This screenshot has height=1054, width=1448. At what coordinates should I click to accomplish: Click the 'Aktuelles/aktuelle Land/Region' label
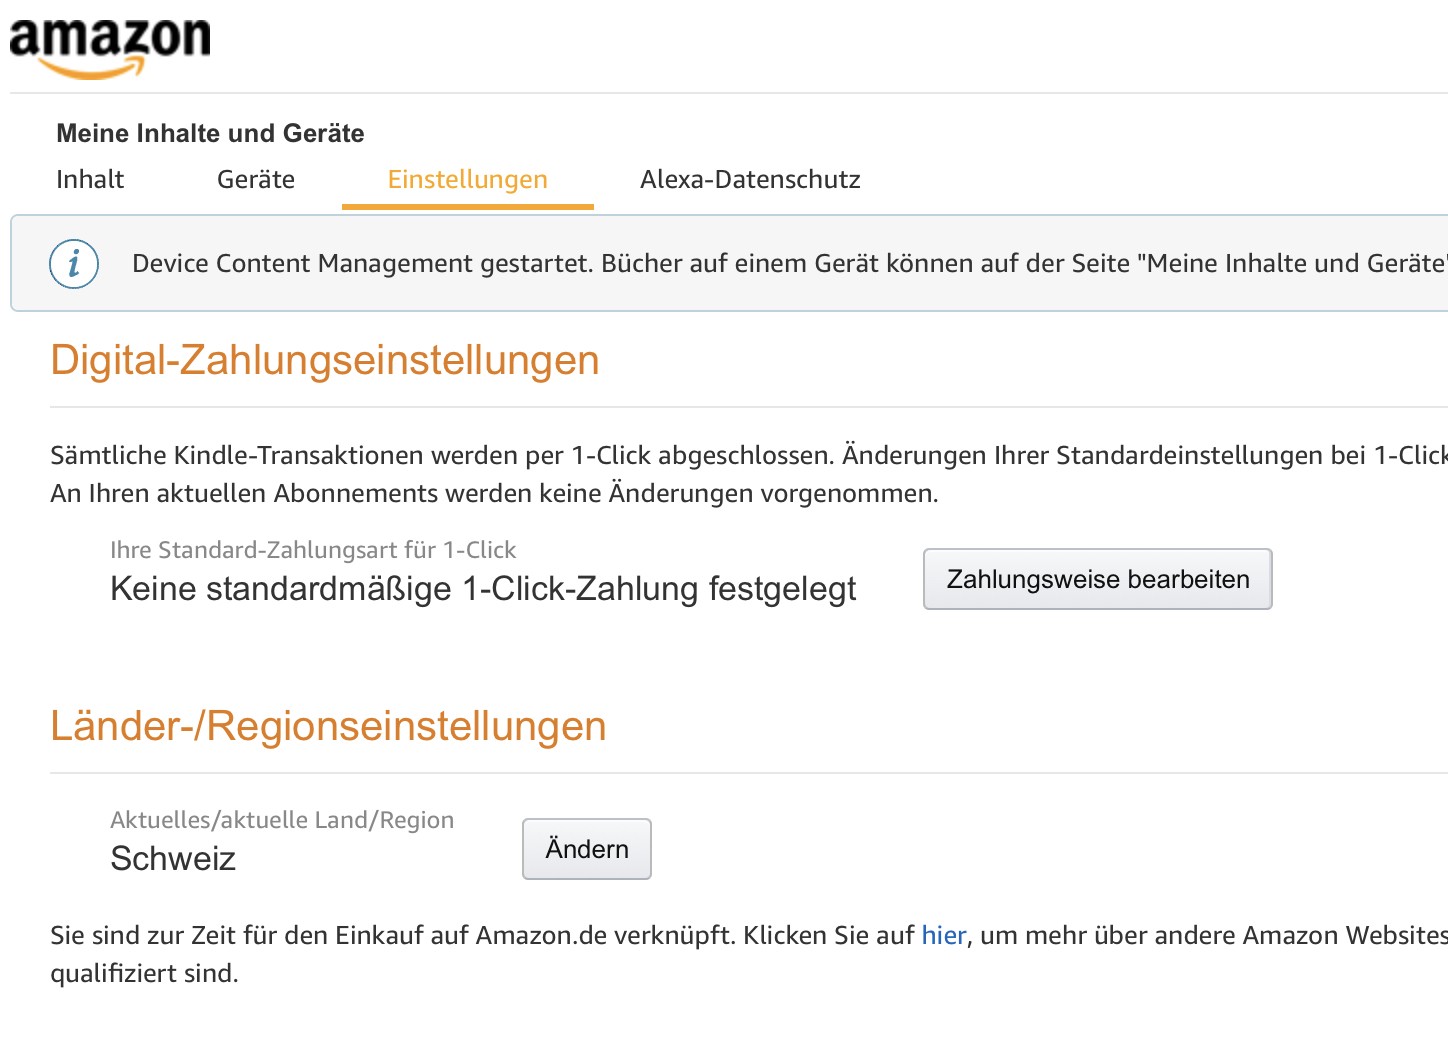coord(282,820)
